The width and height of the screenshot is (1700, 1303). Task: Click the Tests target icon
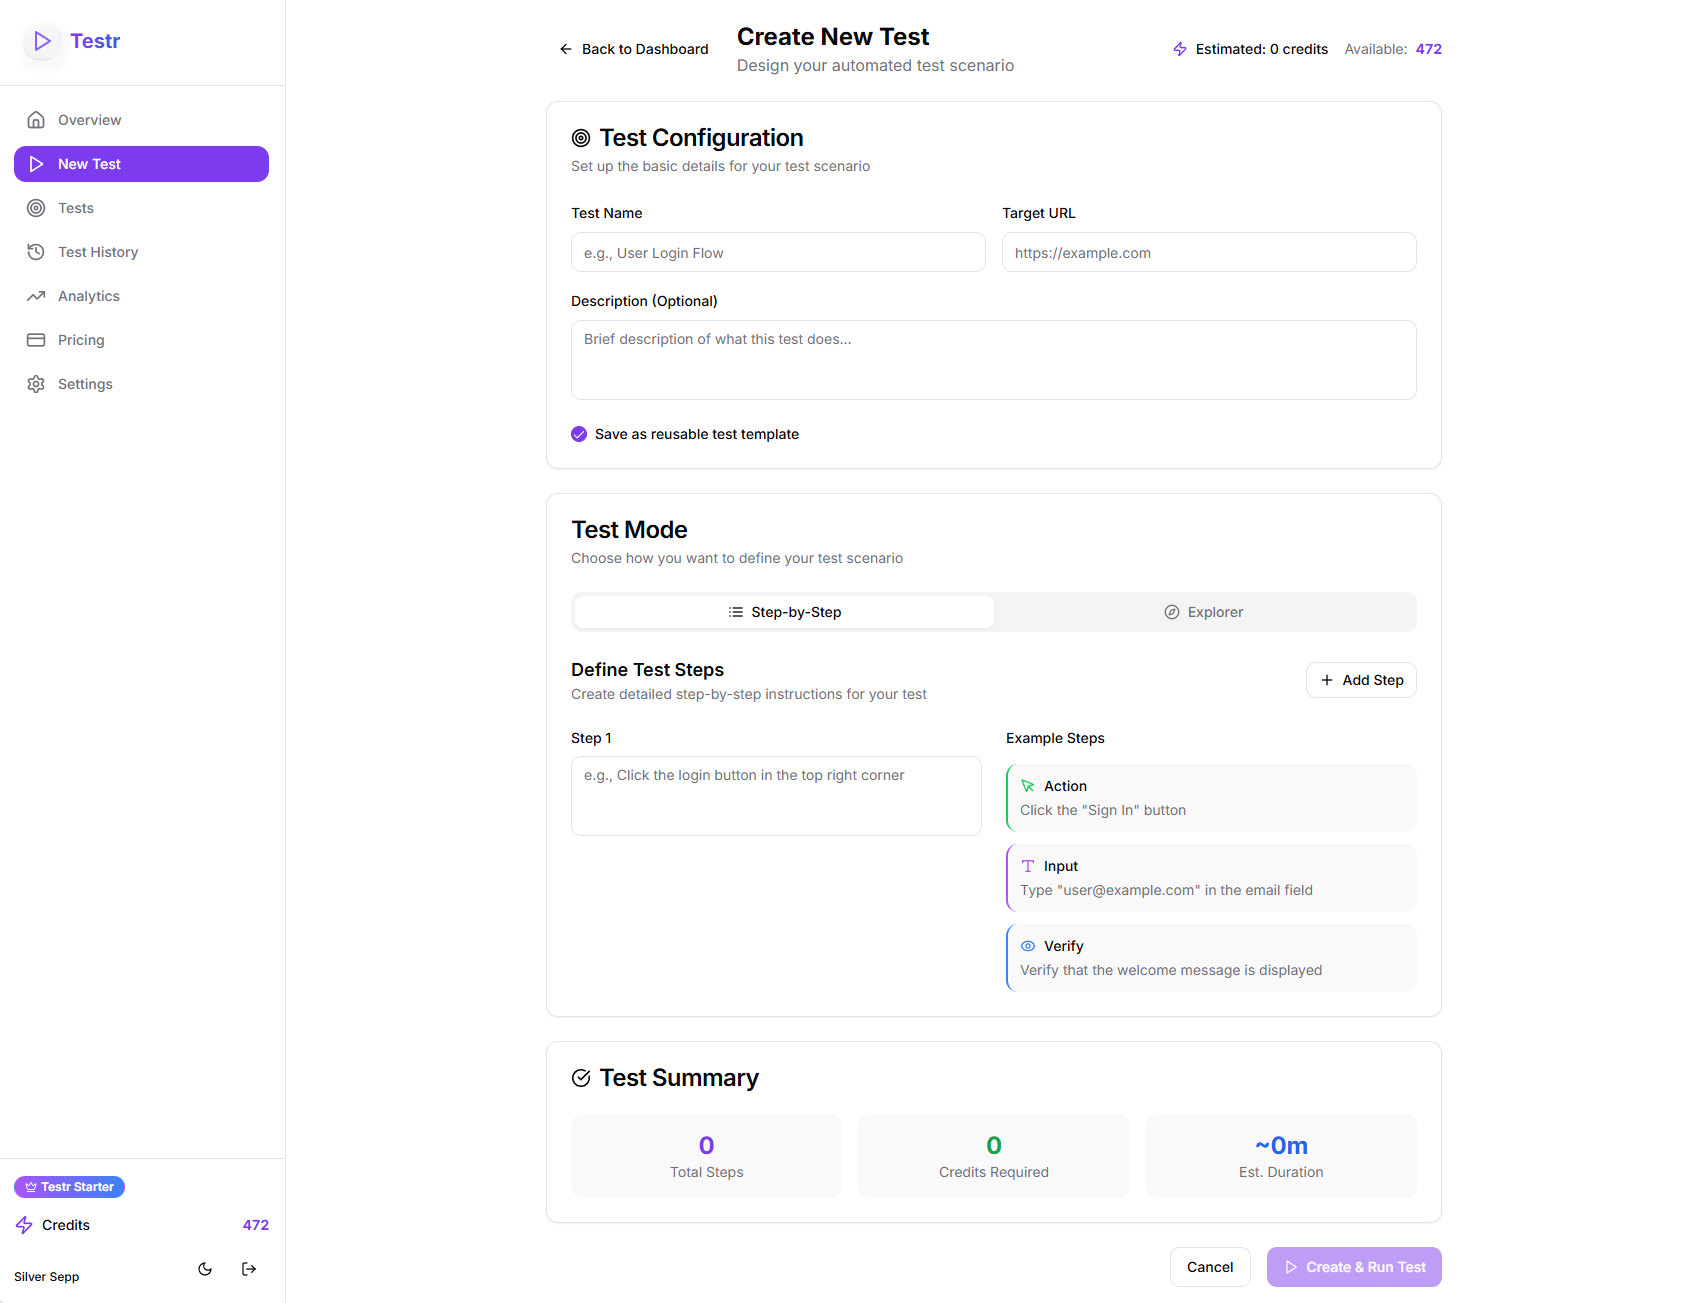[36, 208]
